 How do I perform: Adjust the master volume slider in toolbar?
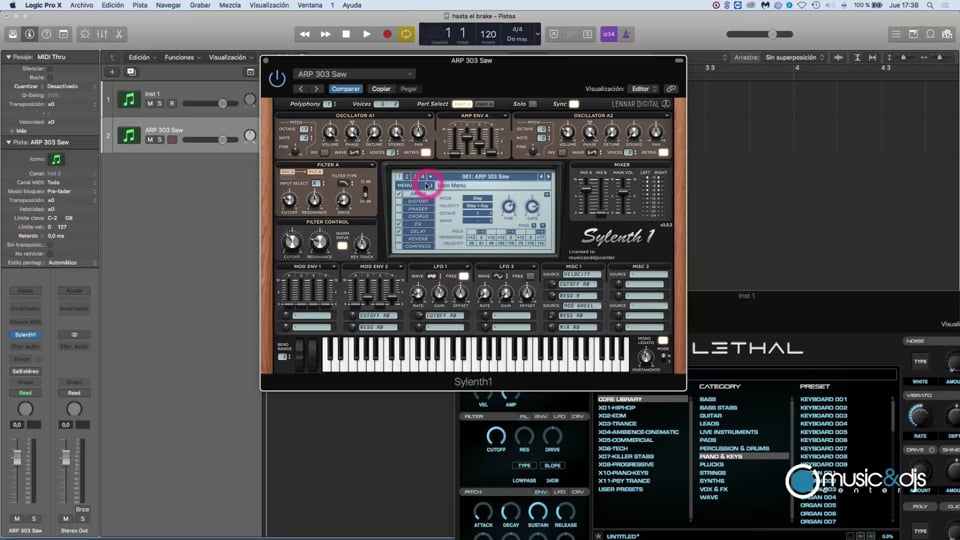click(x=759, y=34)
